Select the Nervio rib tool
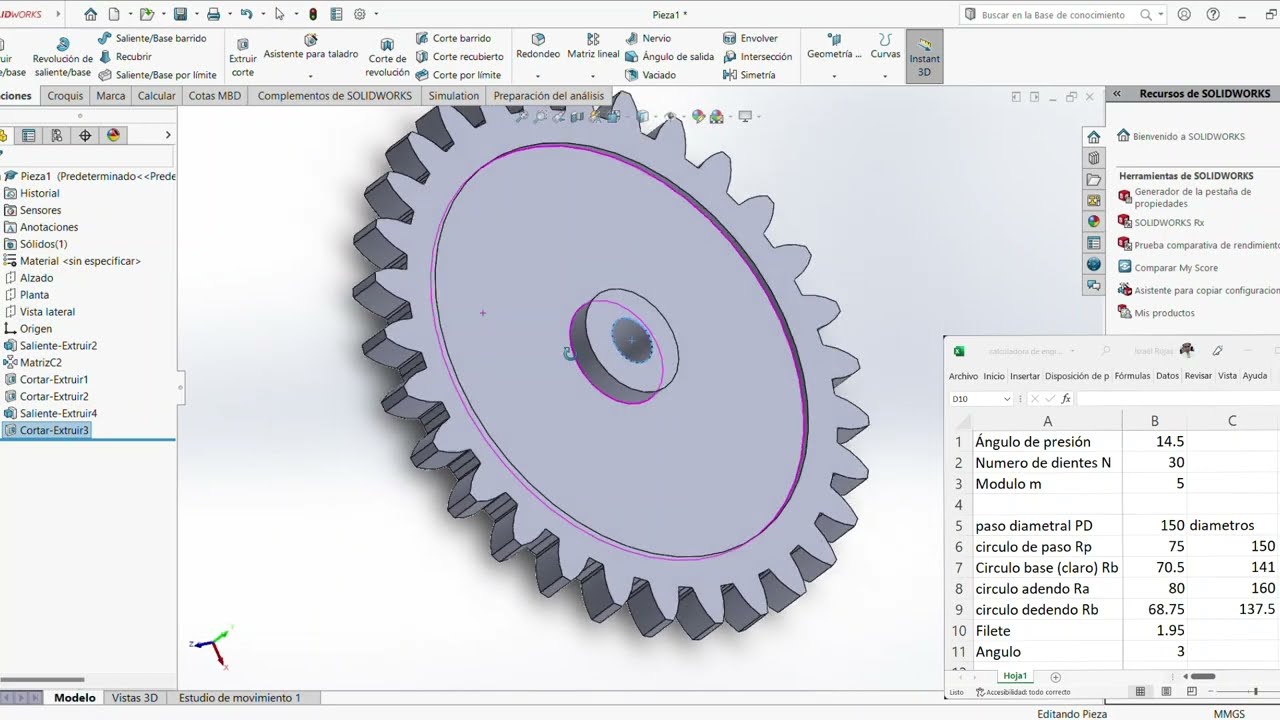Screen dimensions: 1280x720 pyautogui.click(x=648, y=38)
